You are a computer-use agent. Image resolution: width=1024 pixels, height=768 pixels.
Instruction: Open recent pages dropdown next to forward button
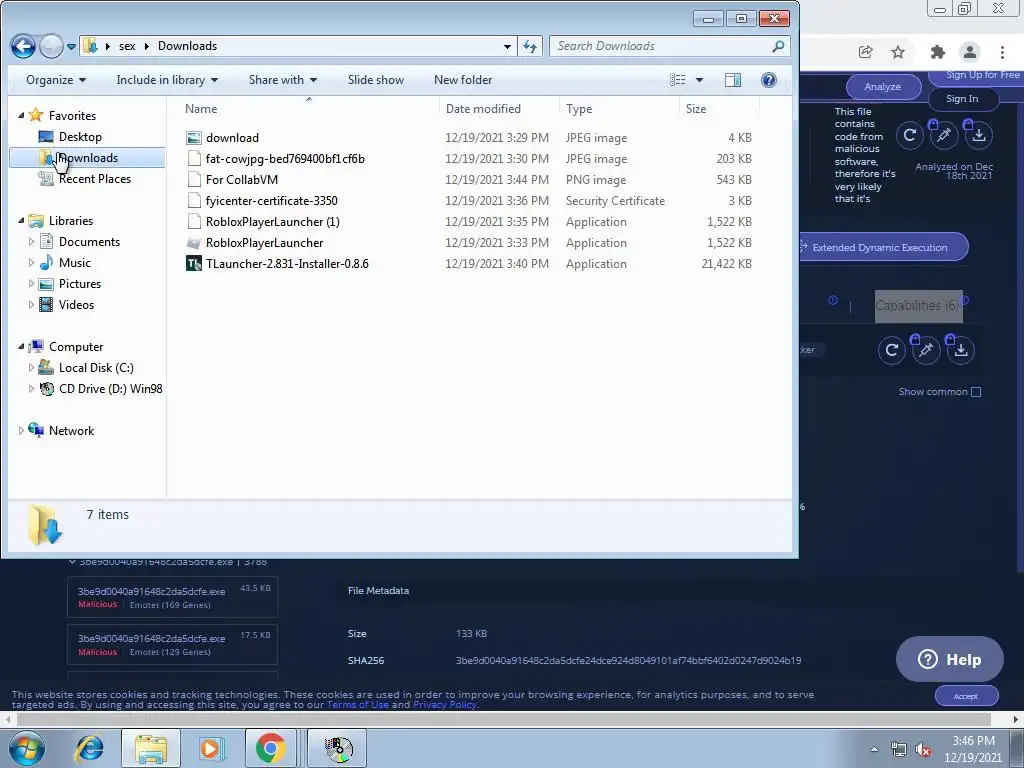(71, 46)
